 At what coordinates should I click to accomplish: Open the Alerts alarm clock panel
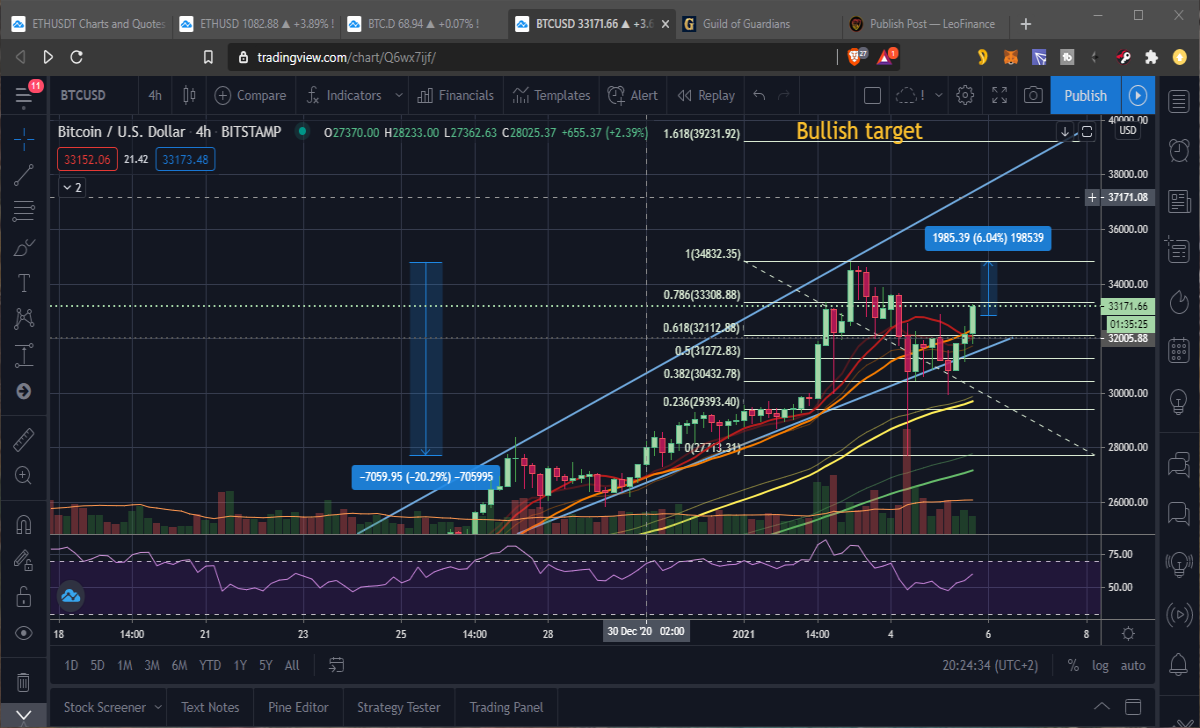(x=1179, y=150)
